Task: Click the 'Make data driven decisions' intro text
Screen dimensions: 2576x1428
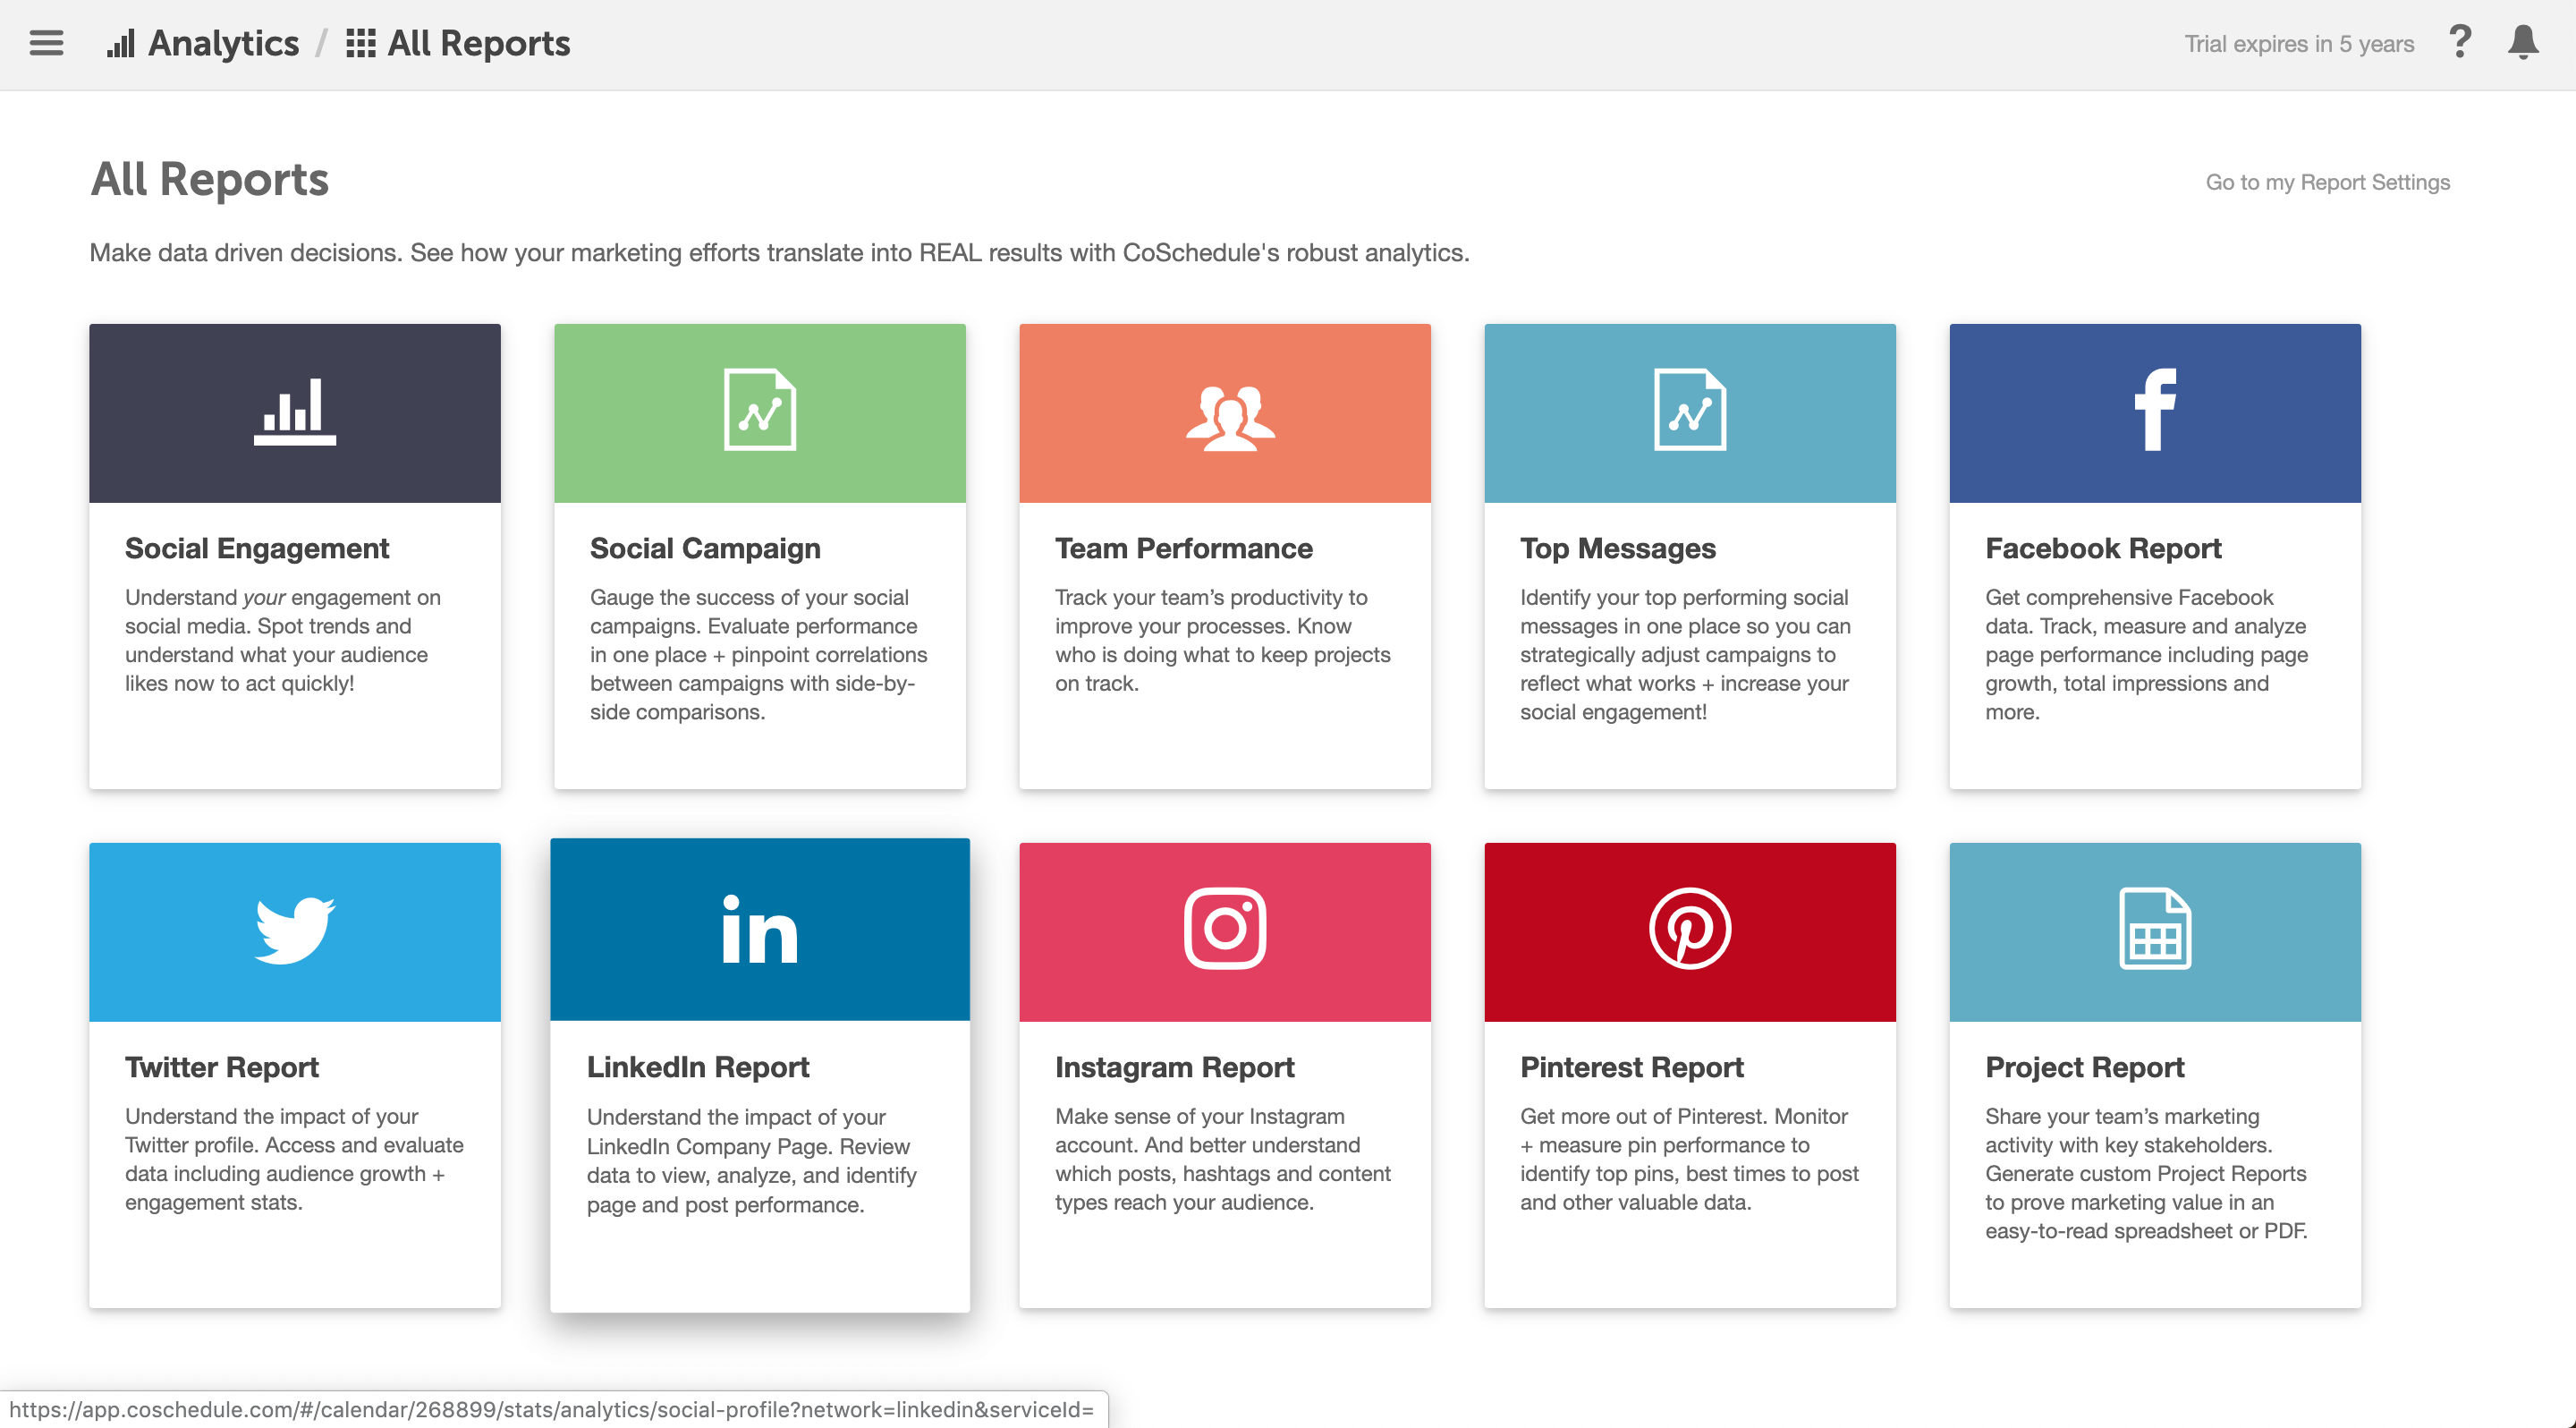Action: pos(779,252)
